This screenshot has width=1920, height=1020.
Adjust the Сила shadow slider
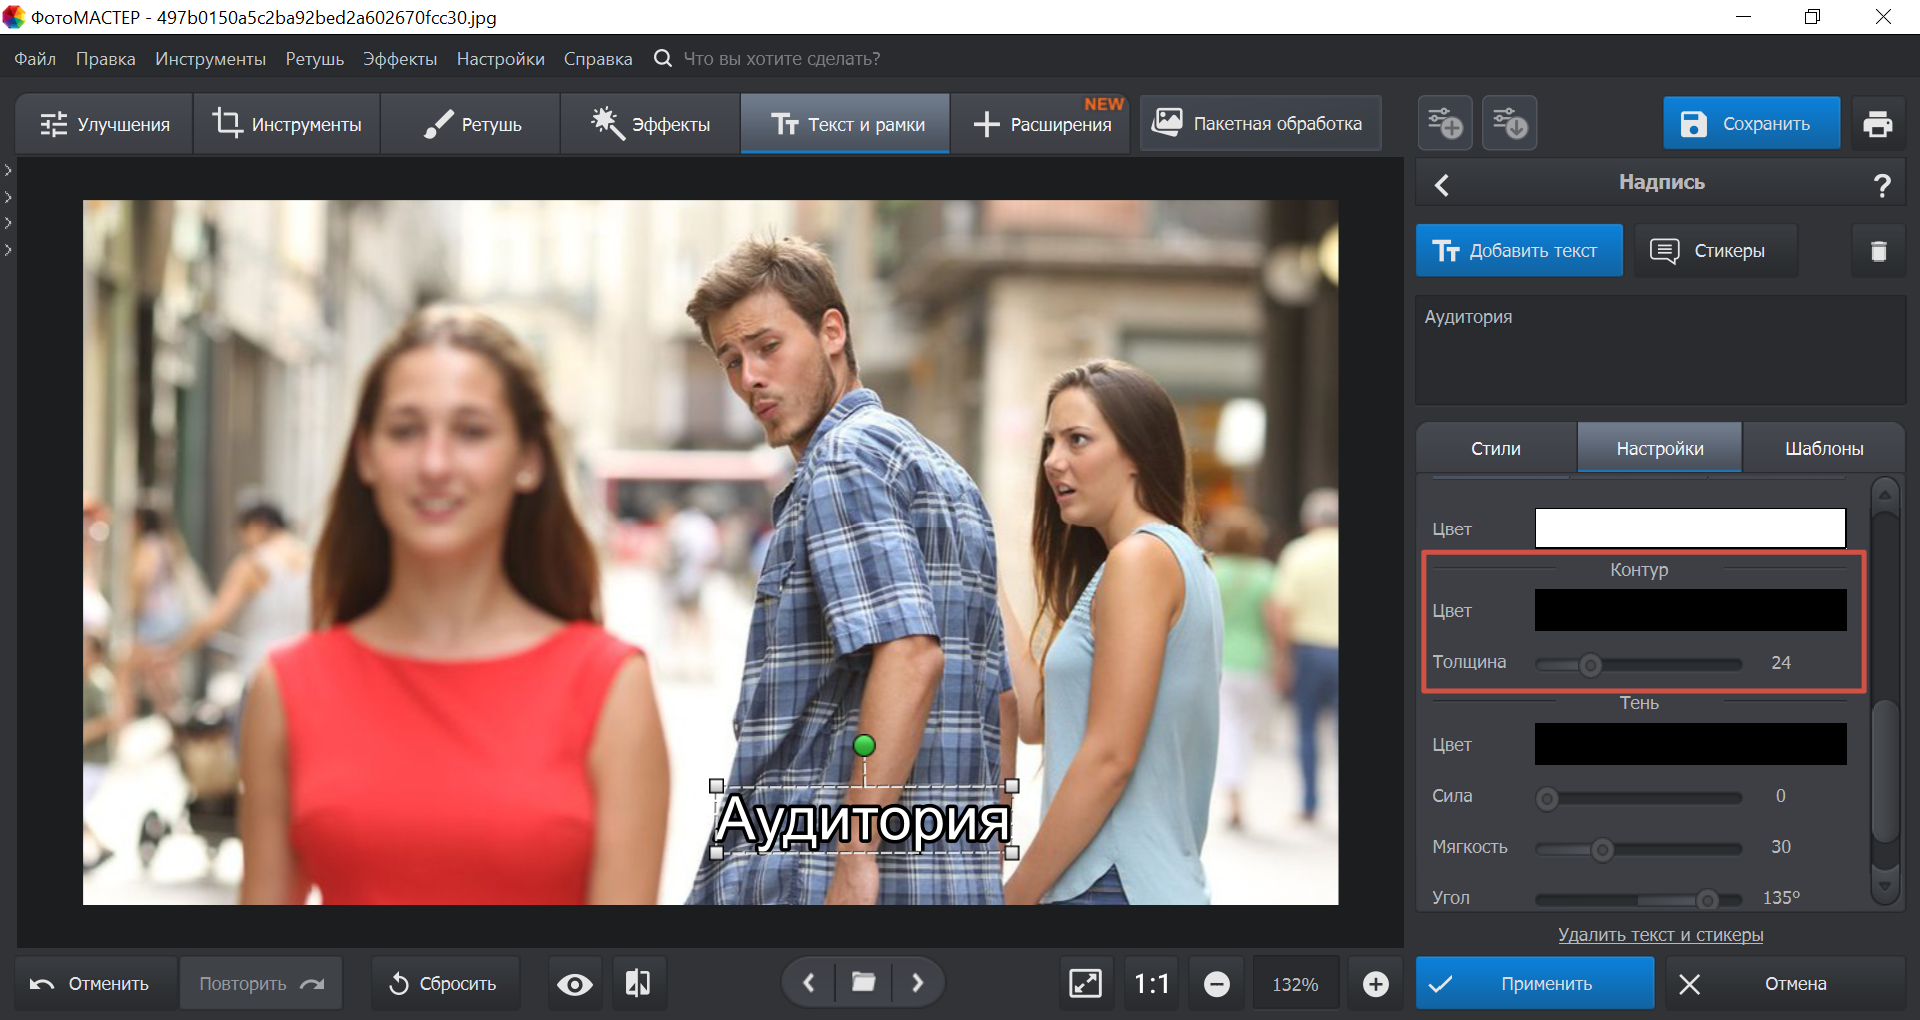click(1547, 798)
